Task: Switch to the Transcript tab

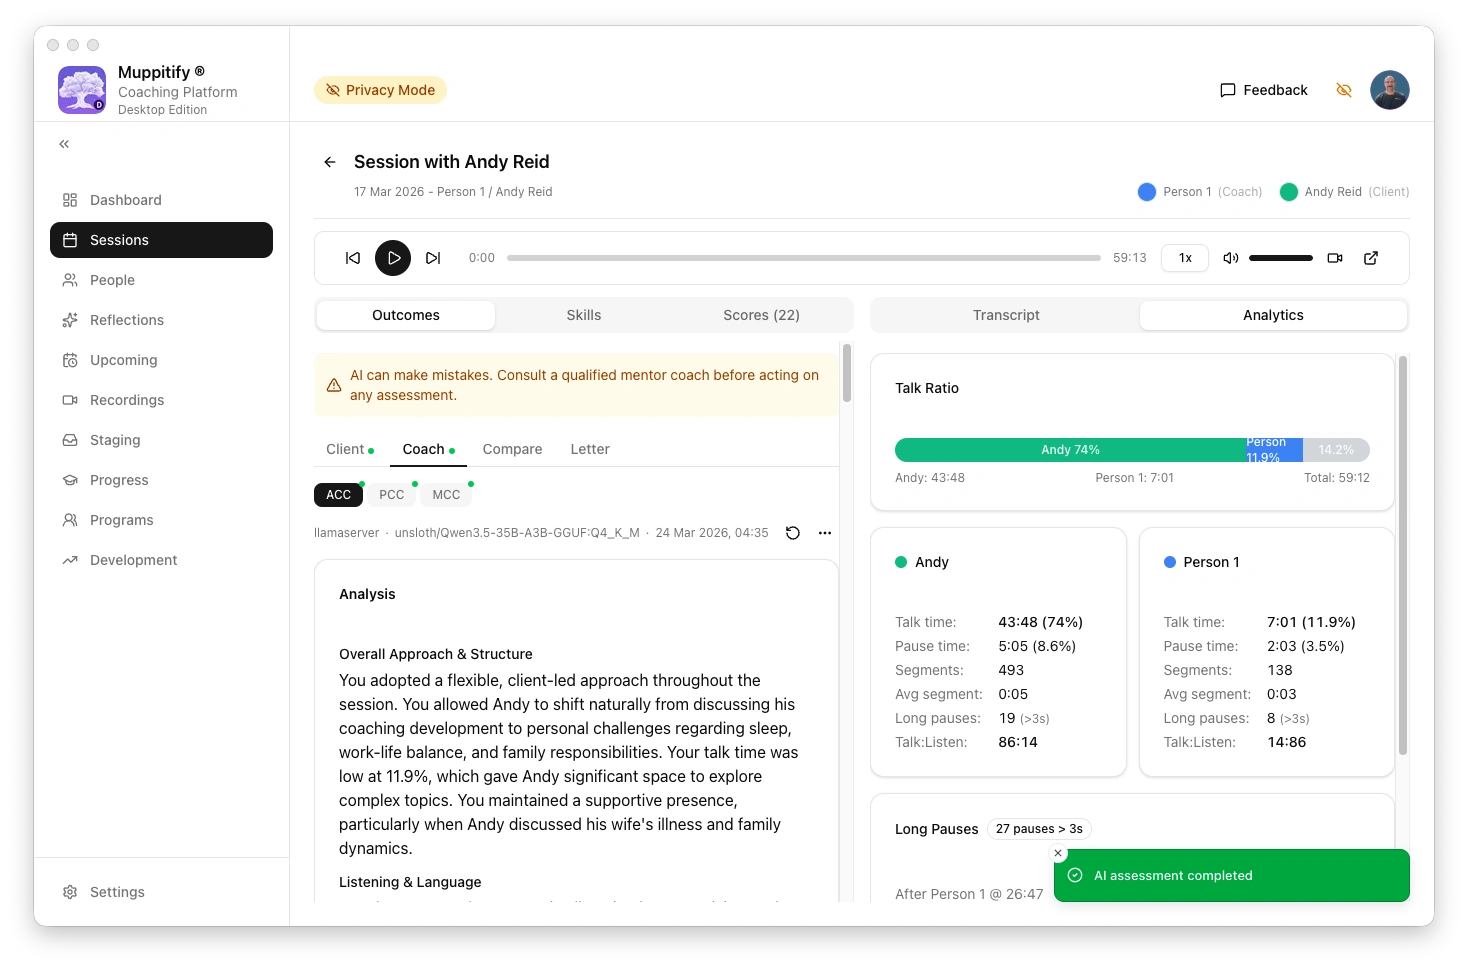Action: (x=1006, y=315)
